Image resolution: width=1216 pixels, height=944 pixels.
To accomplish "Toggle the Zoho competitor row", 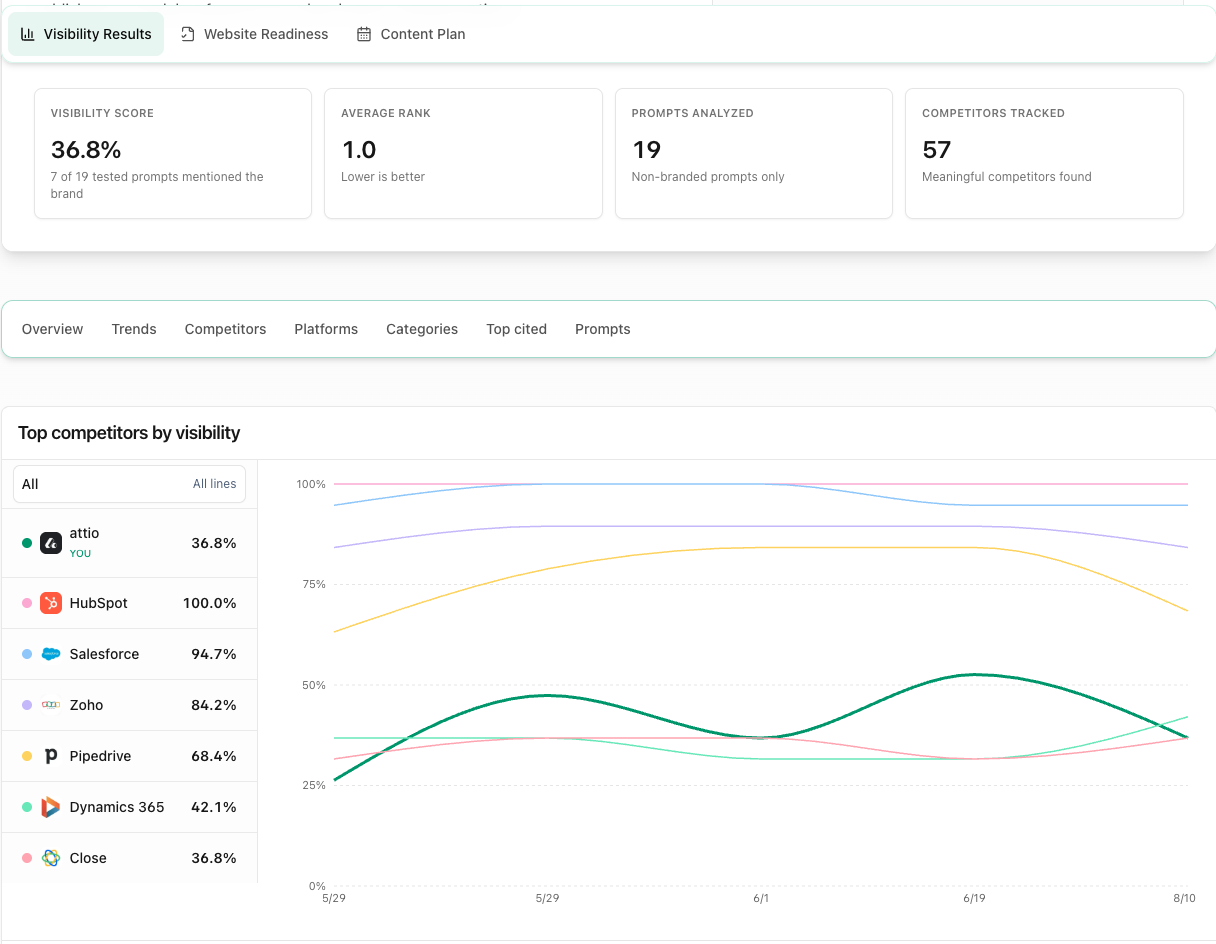I will (x=129, y=705).
